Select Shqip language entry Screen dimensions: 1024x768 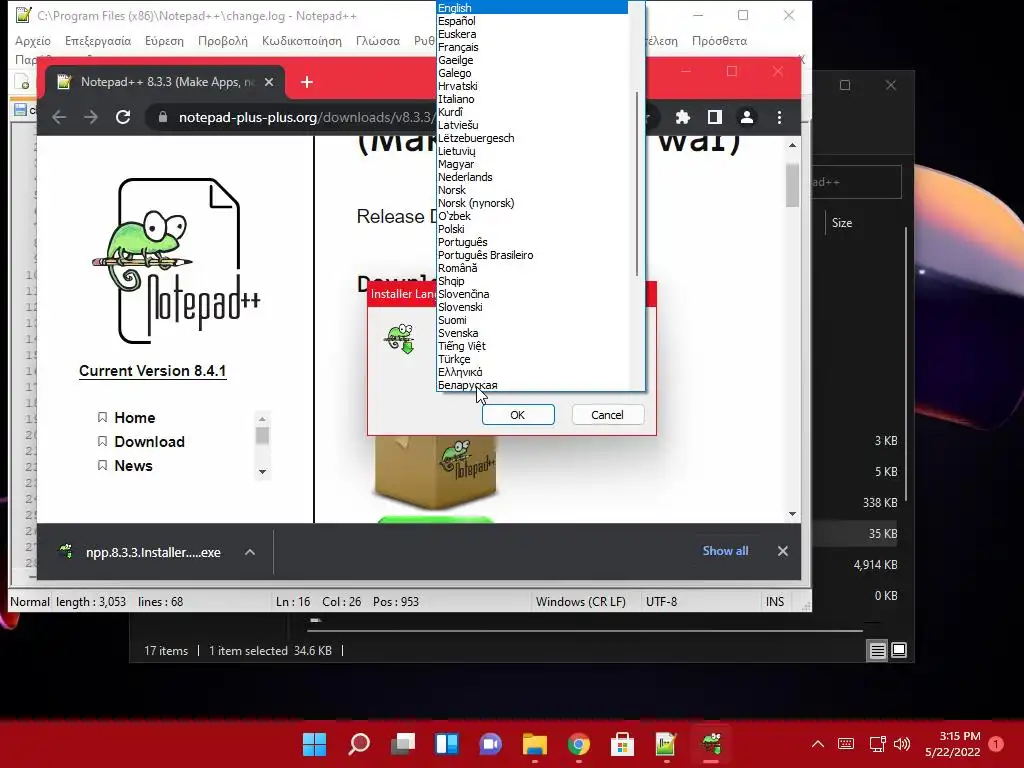click(532, 281)
